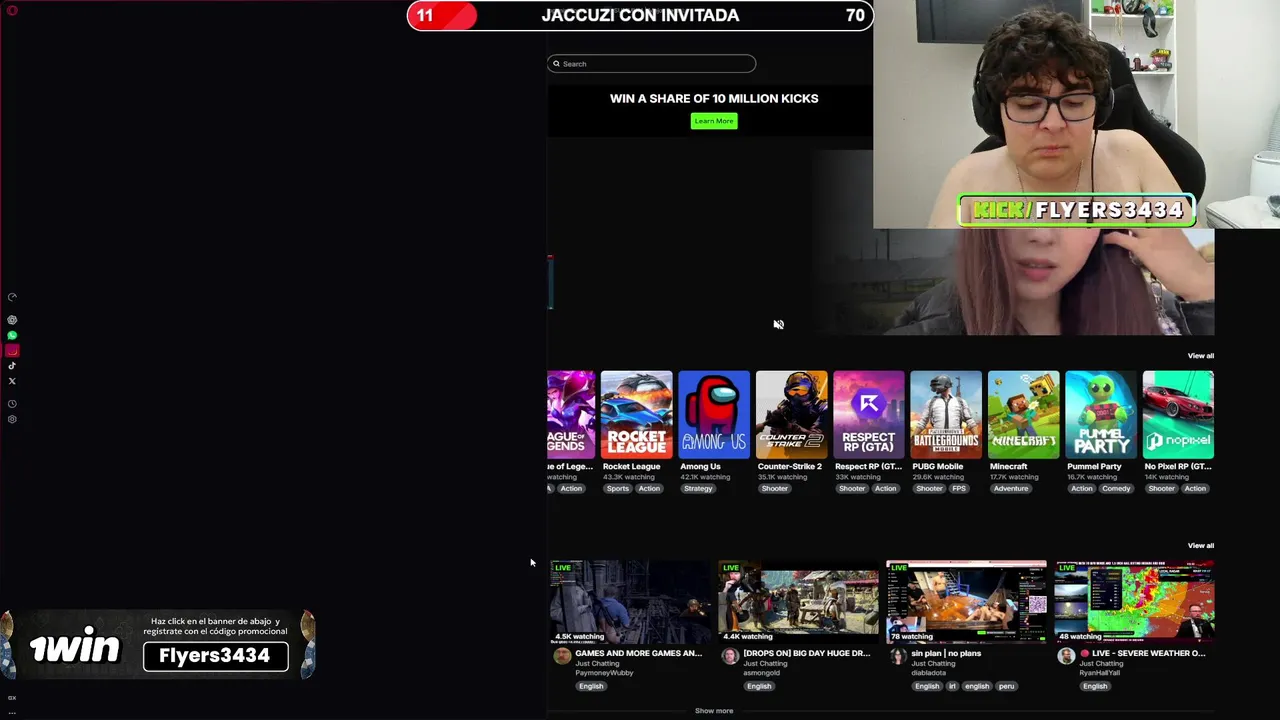Select the Adventure tag under Minecraft

click(x=1011, y=489)
